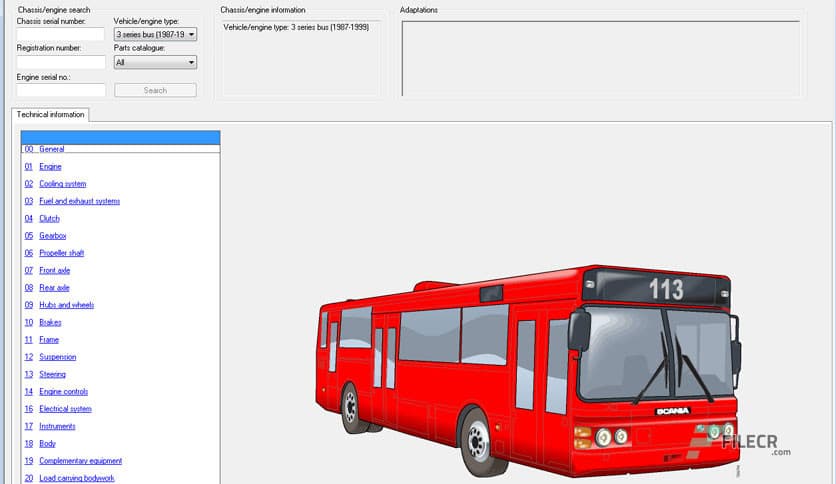
Task: Open Complementary equipment category
Action: point(80,461)
